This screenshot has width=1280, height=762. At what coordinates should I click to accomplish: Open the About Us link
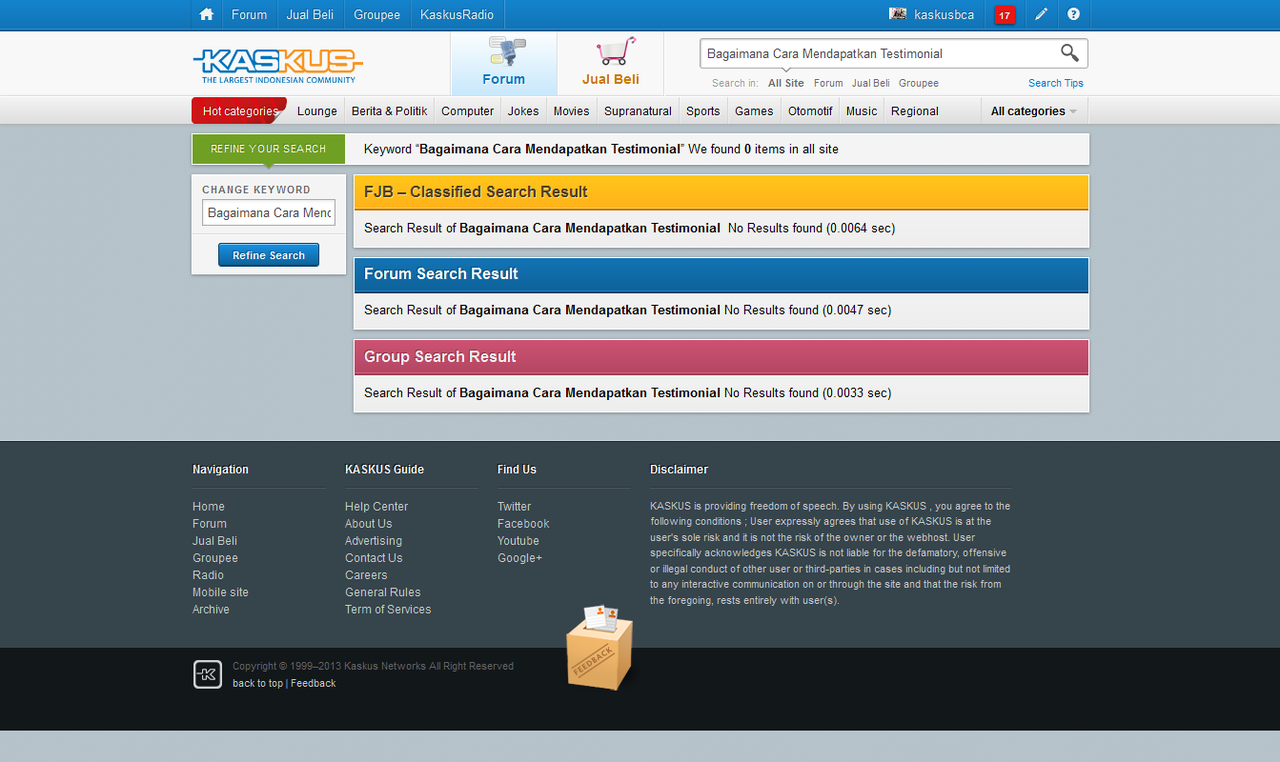pyautogui.click(x=369, y=524)
